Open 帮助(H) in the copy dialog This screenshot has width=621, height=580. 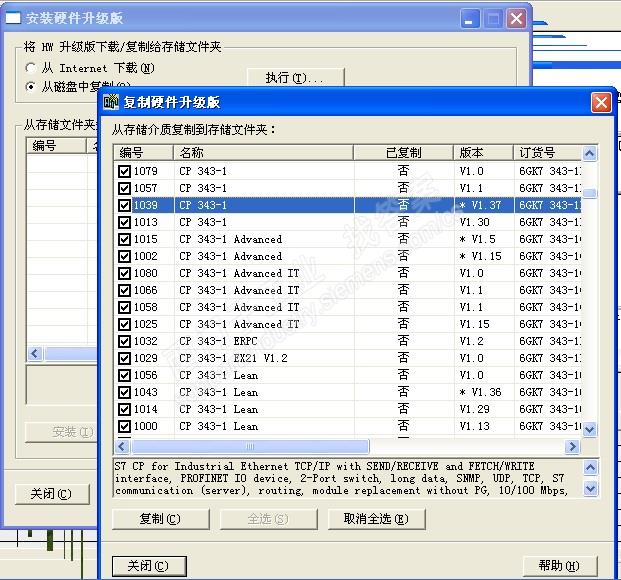coord(559,566)
